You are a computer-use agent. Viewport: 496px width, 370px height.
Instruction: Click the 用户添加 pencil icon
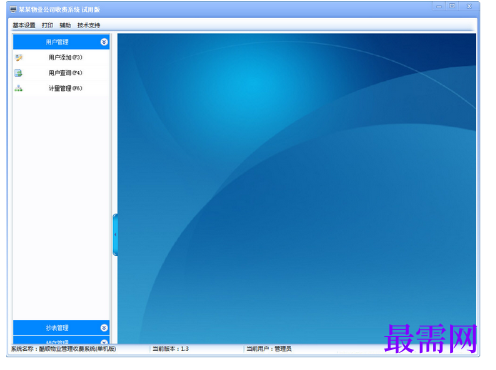[19, 58]
